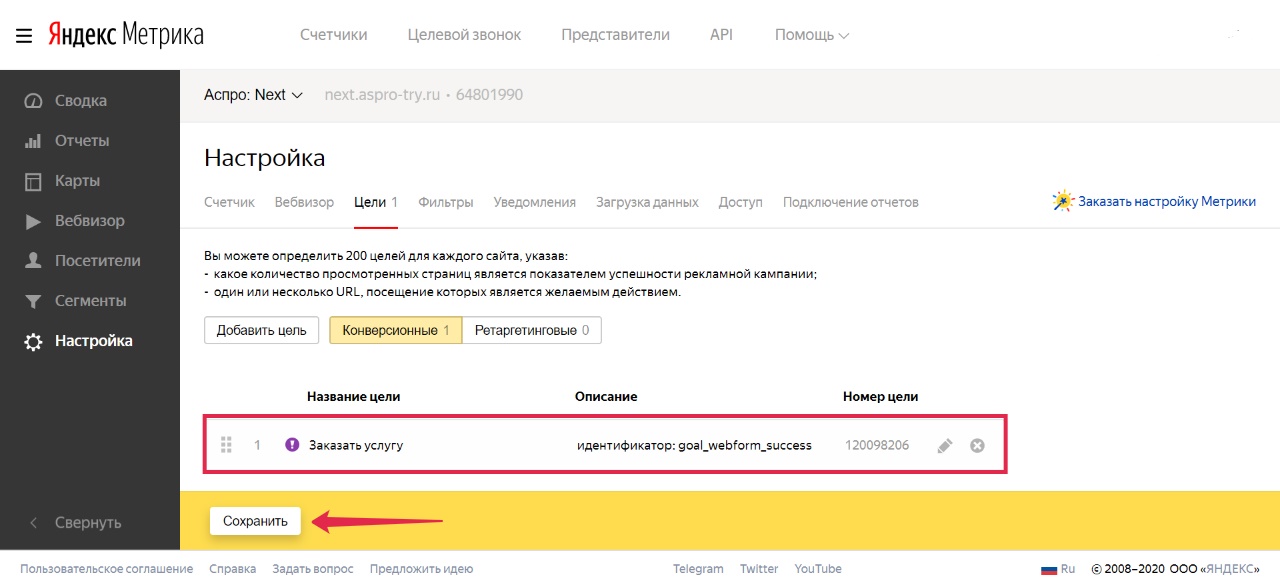The image size is (1280, 586).
Task: Switch to the Счетчик tab
Action: 229,202
